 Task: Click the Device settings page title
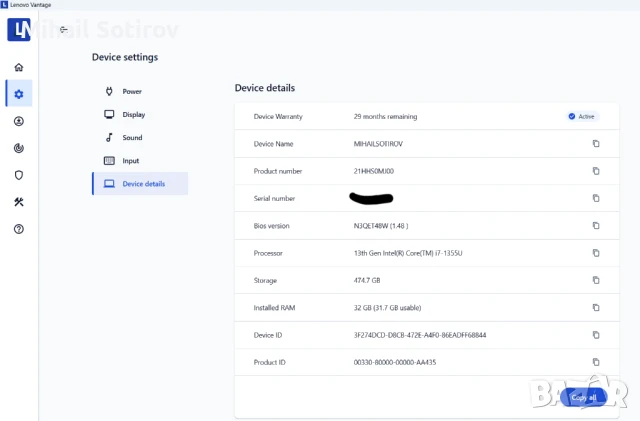pyautogui.click(x=125, y=57)
